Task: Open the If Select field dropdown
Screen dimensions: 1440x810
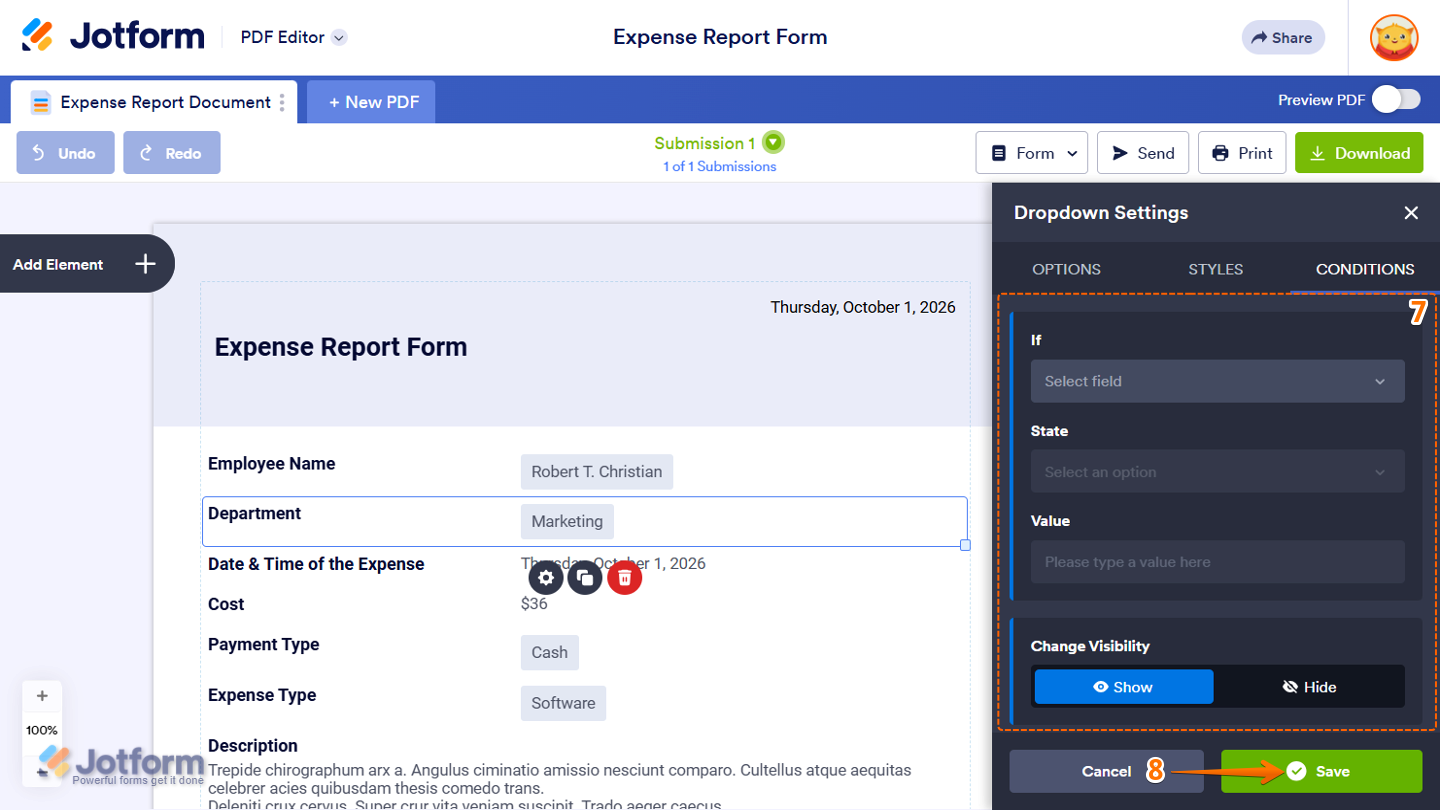Action: pos(1217,381)
